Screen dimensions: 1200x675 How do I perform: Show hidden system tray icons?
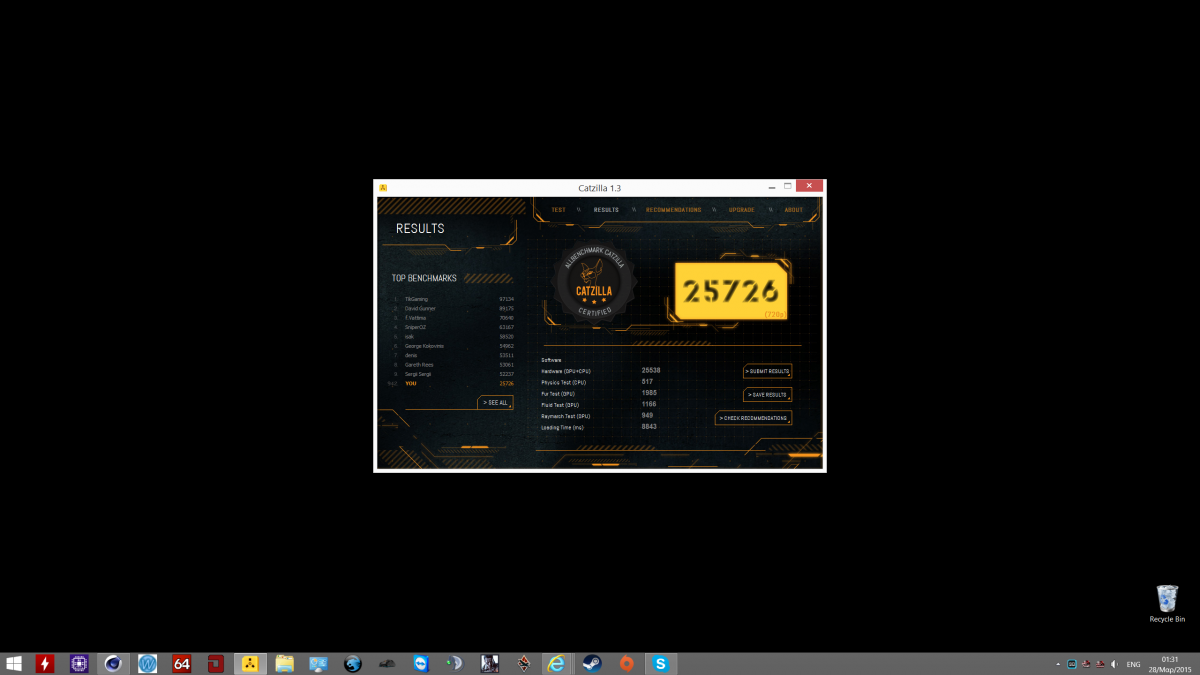tap(1058, 664)
